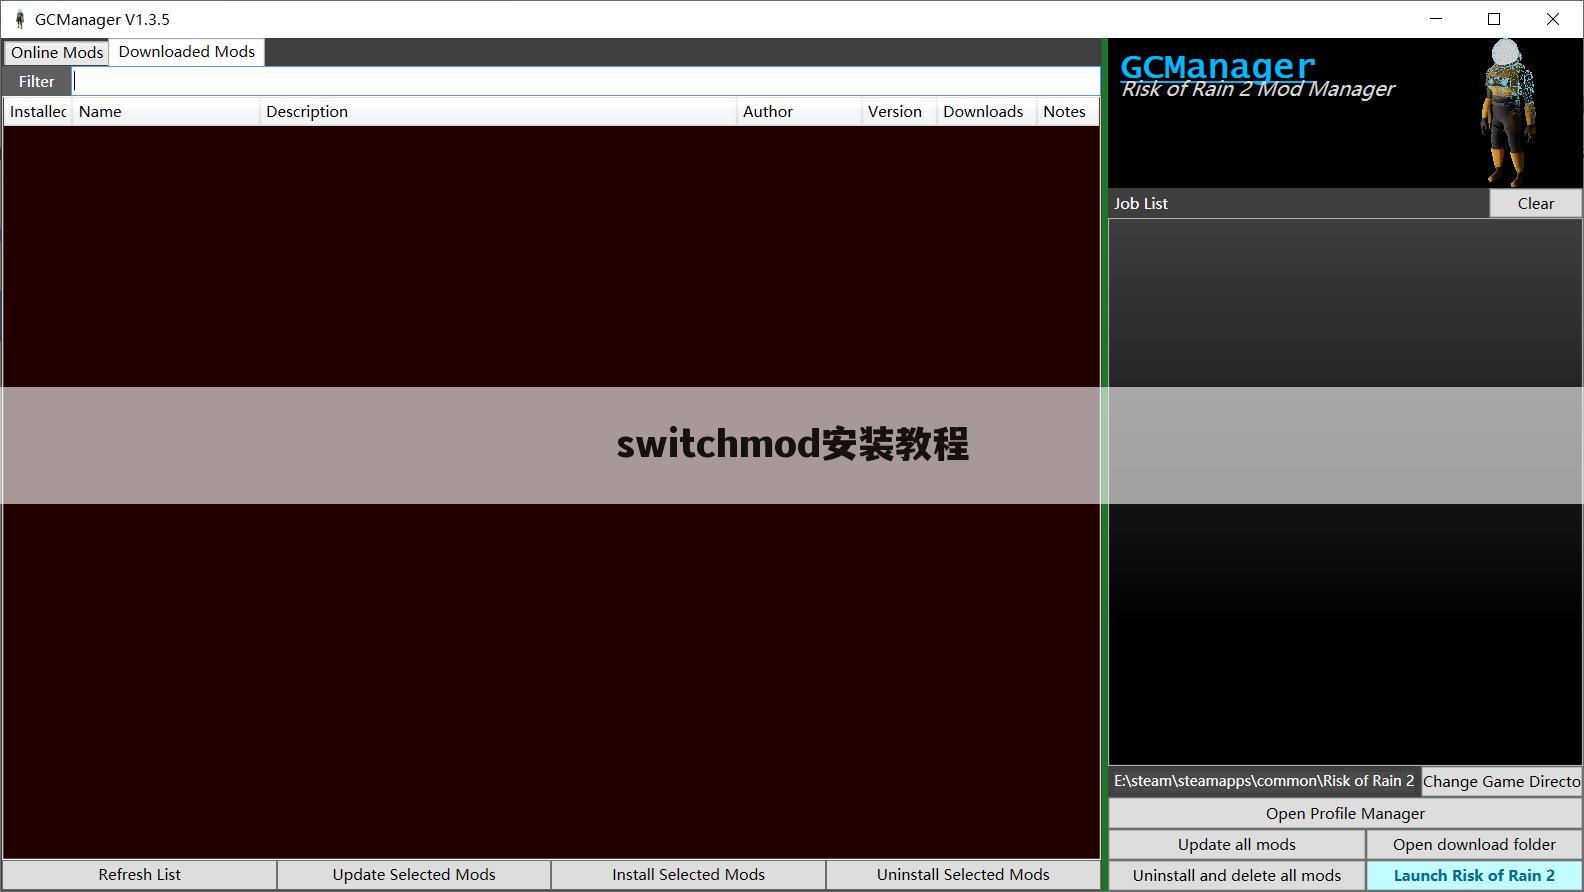Click the Filter label

(36, 81)
